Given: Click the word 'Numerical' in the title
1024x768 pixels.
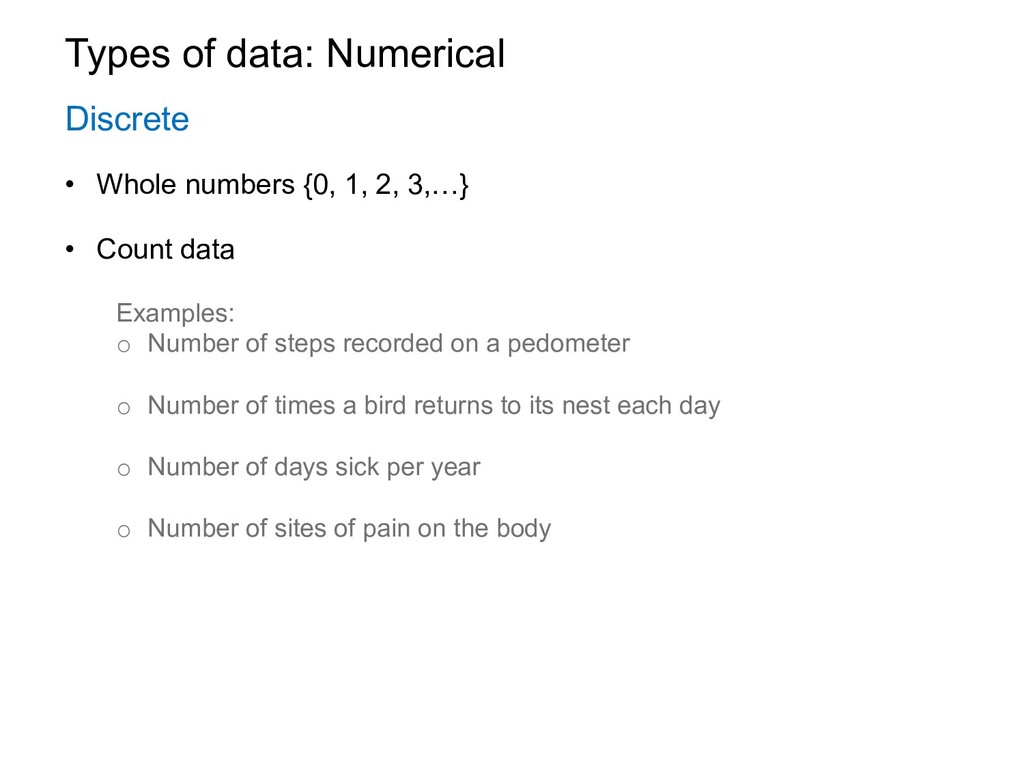Looking at the screenshot, I should [415, 54].
